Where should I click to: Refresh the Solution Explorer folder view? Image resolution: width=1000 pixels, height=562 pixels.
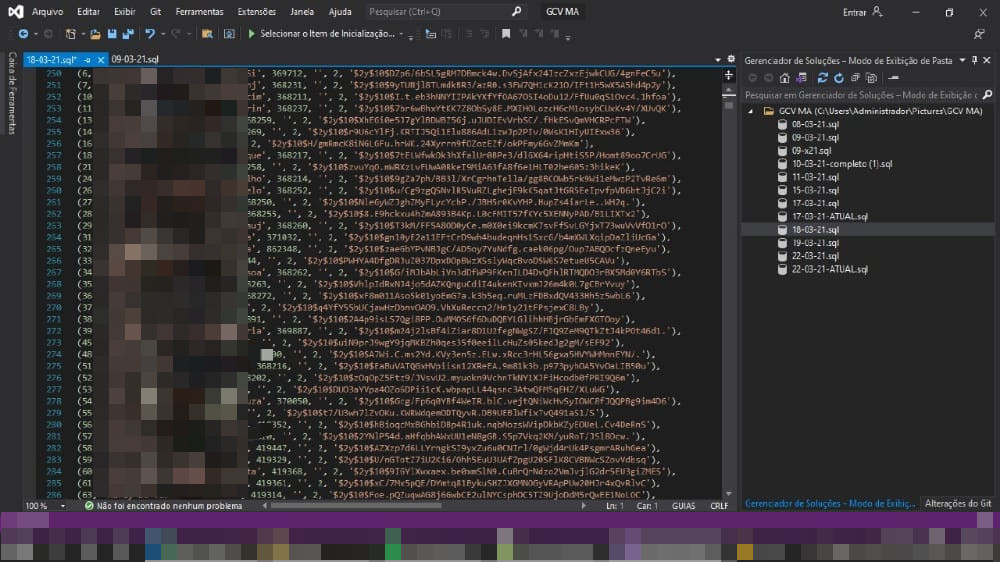coord(839,78)
